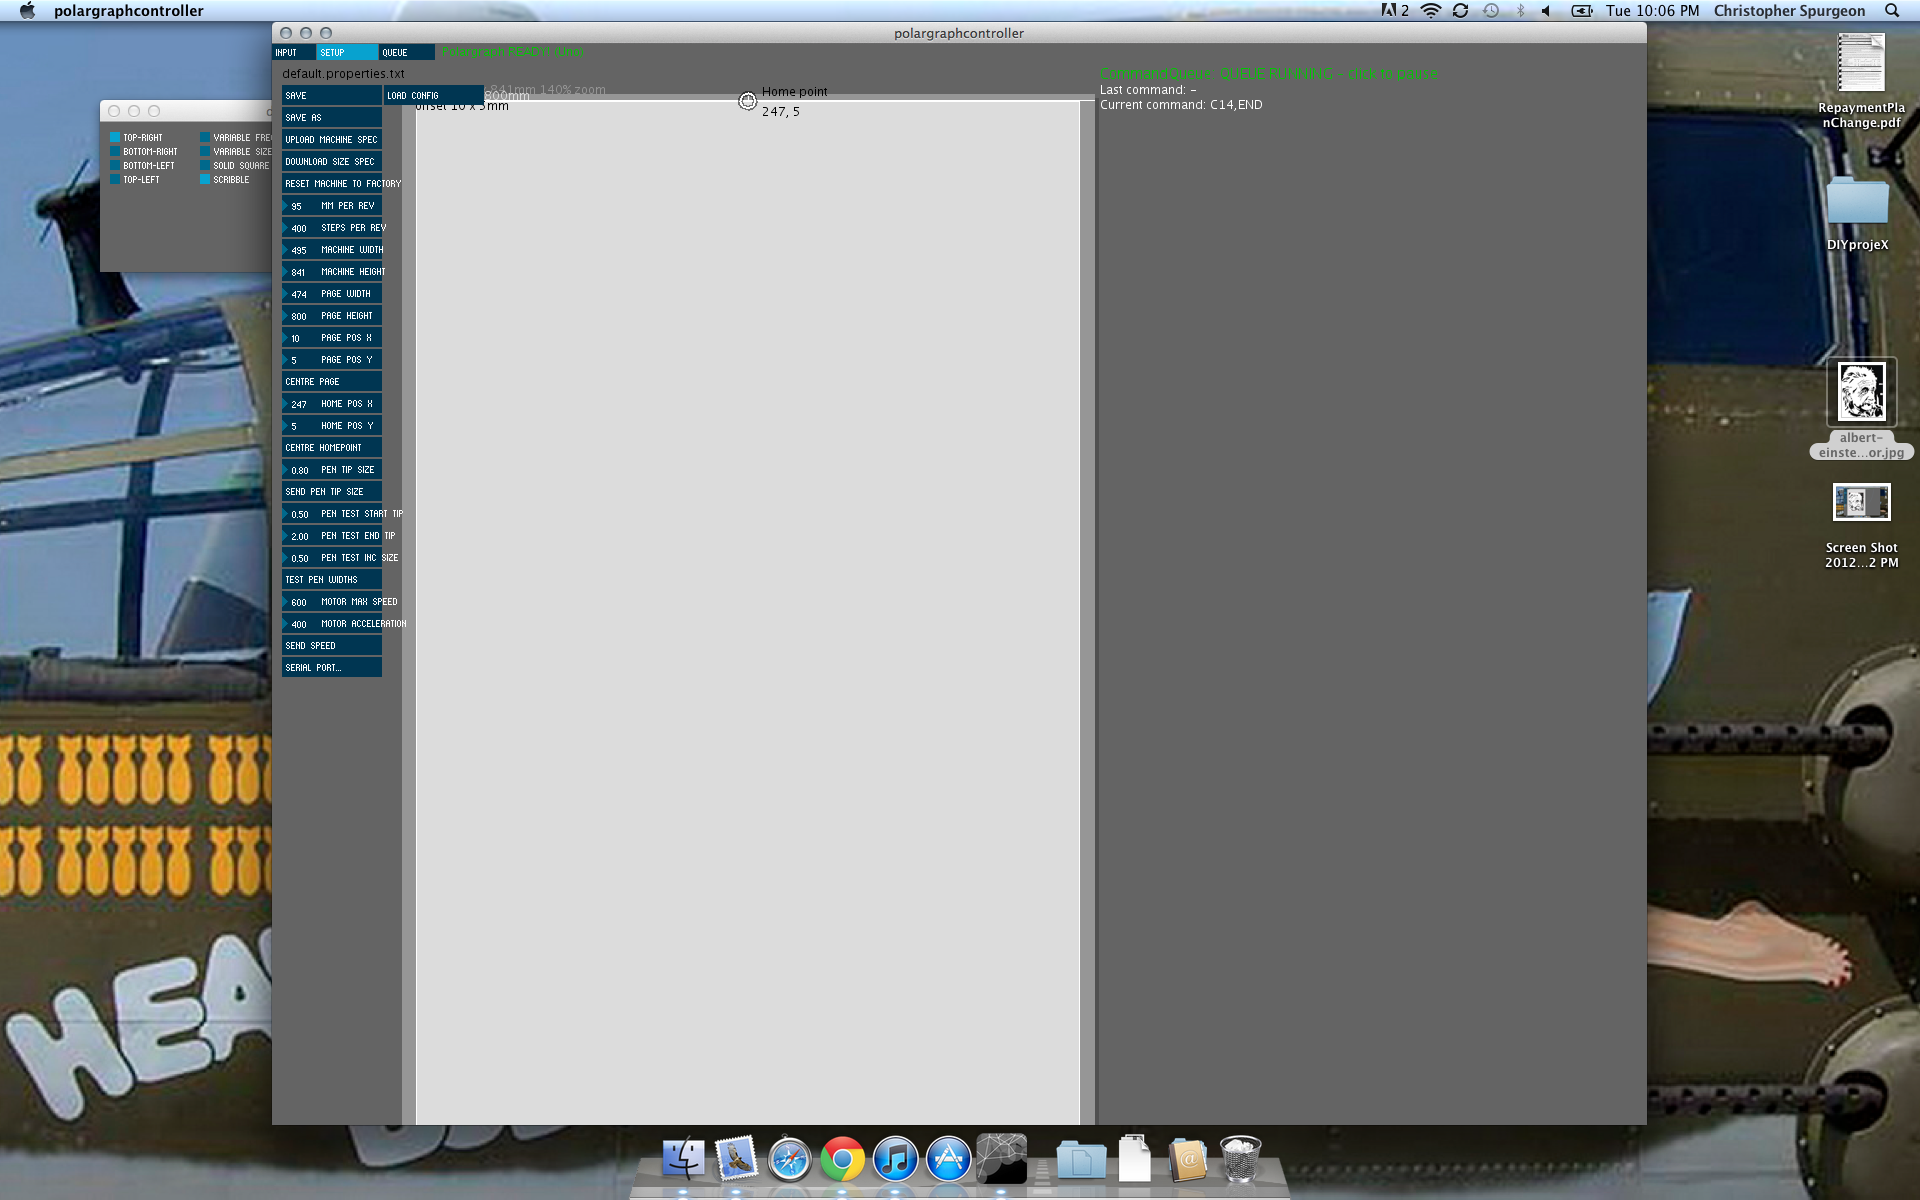
Task: Enable the BOTTOM-LEFT checkbox
Action: [115, 166]
